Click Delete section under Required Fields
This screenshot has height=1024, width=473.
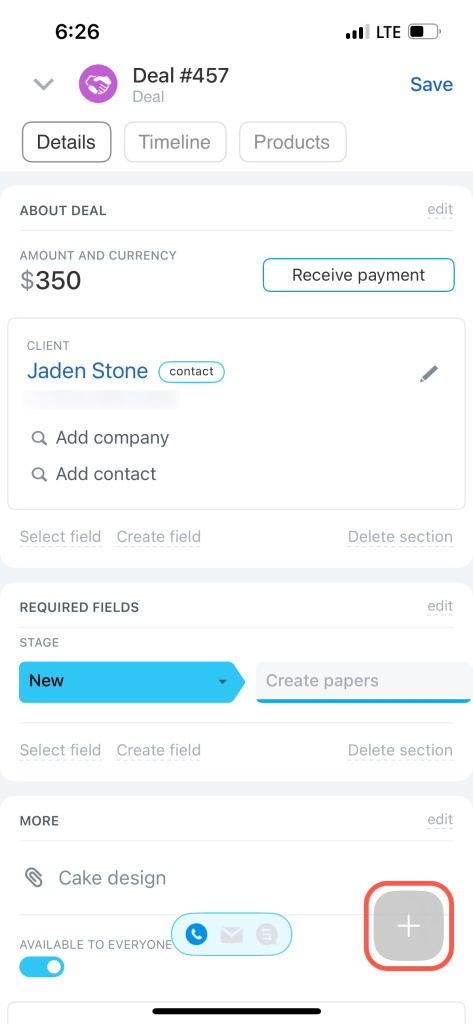pyautogui.click(x=400, y=750)
